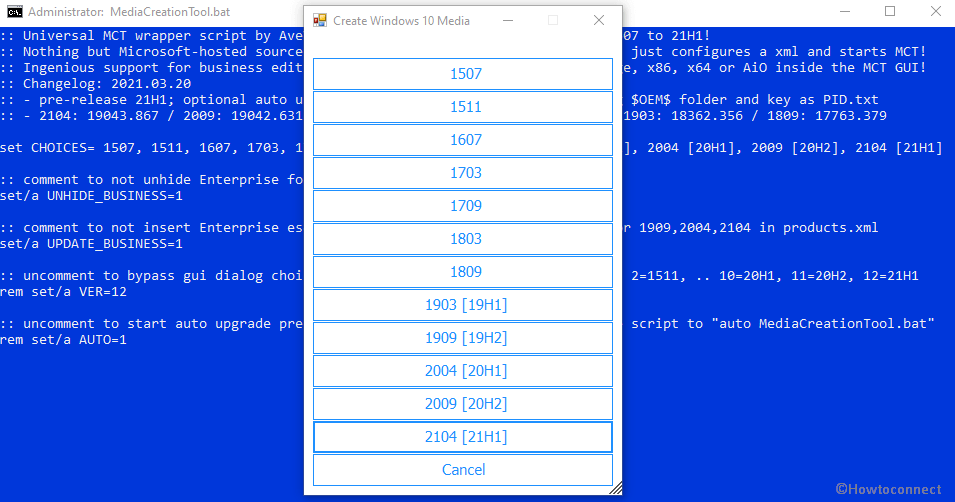Choose the 1511 version button
Viewport: 955px width, 502px height.
(463, 107)
